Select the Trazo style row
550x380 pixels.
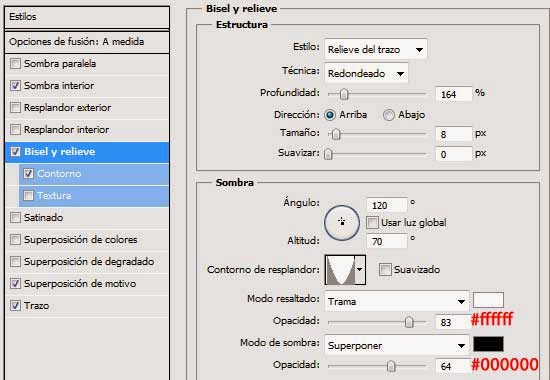point(87,306)
